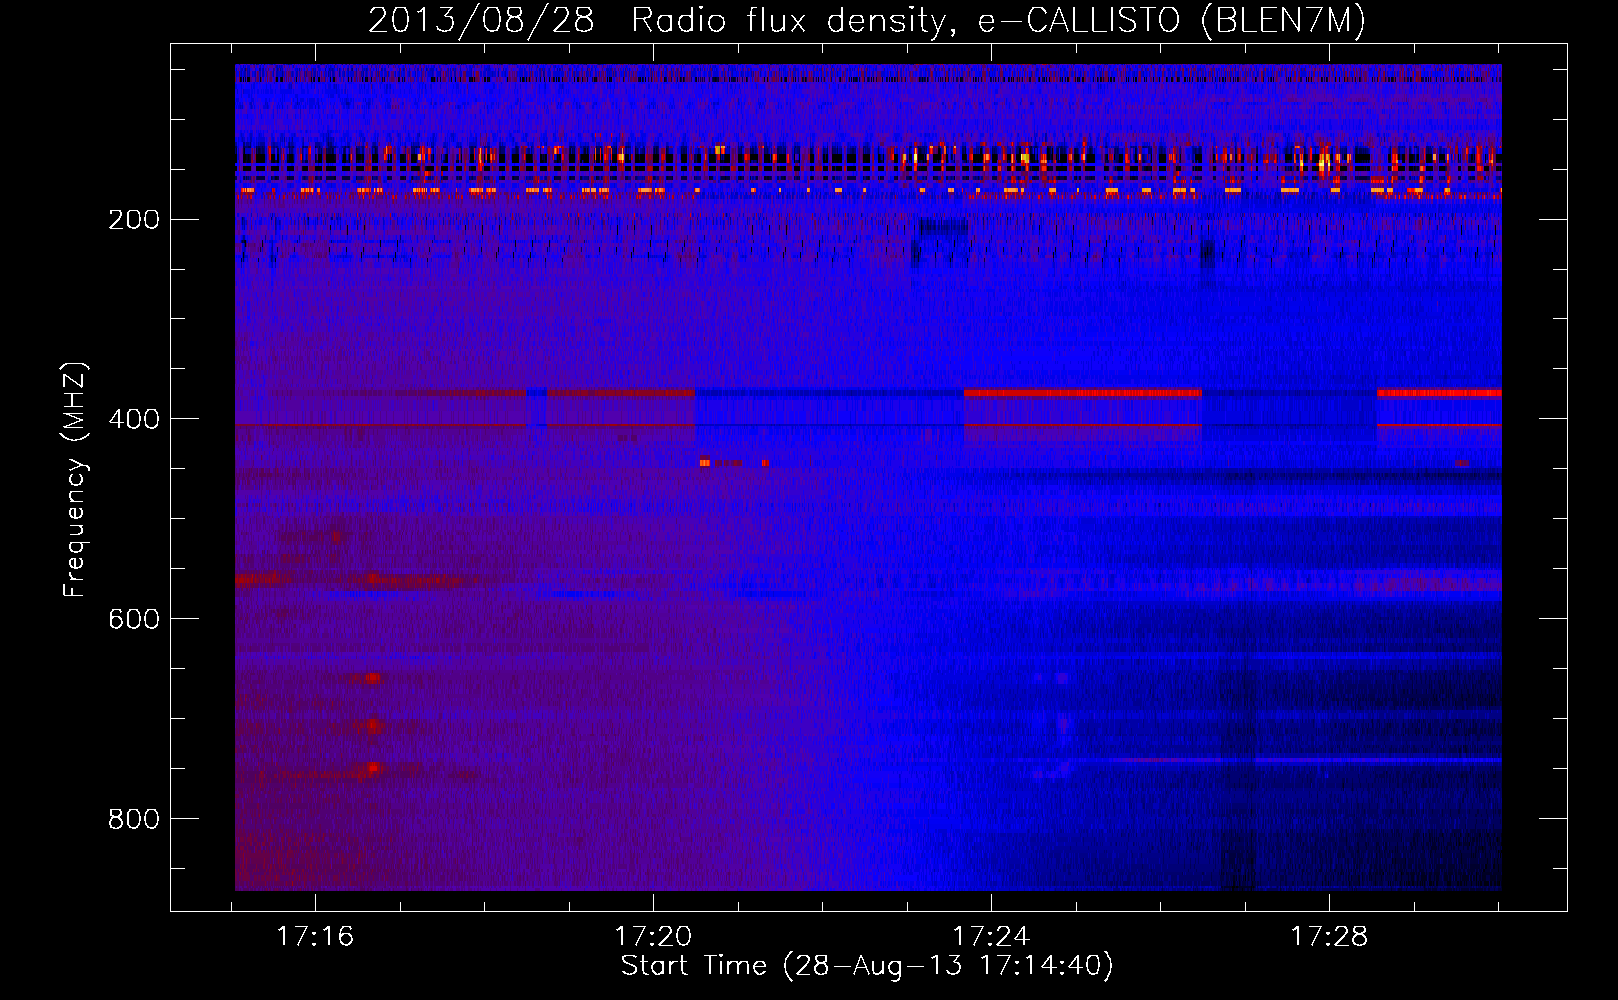
Task: Click the 800 frequency tick label
Action: point(134,819)
